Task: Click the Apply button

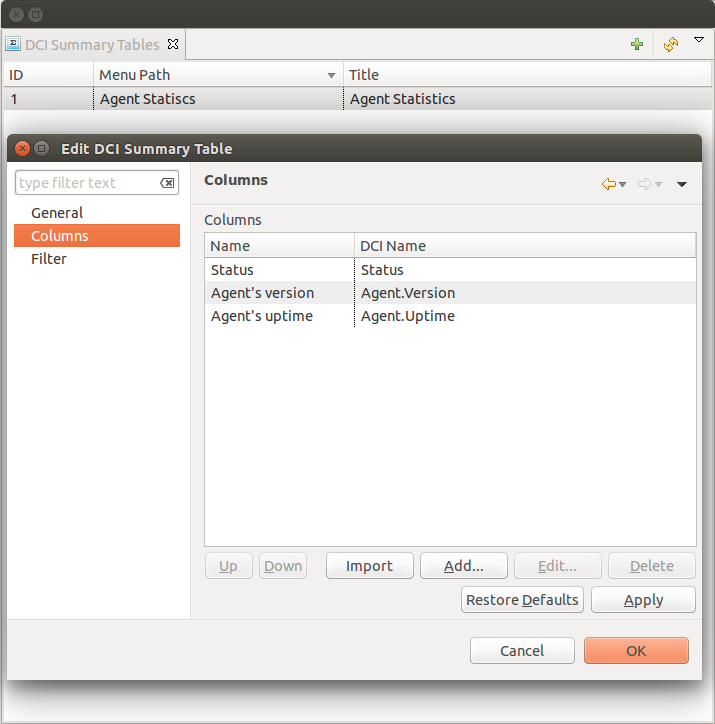Action: pos(643,600)
